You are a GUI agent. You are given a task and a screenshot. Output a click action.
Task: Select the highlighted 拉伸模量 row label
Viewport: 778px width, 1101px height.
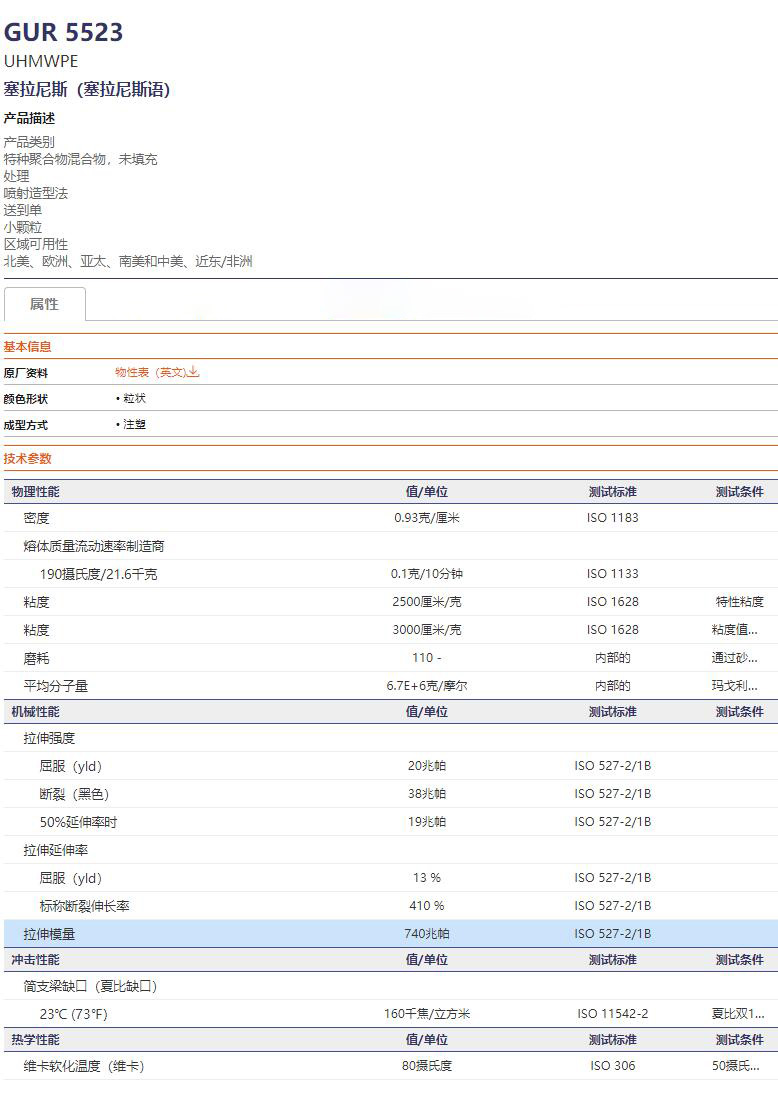pyautogui.click(x=49, y=935)
